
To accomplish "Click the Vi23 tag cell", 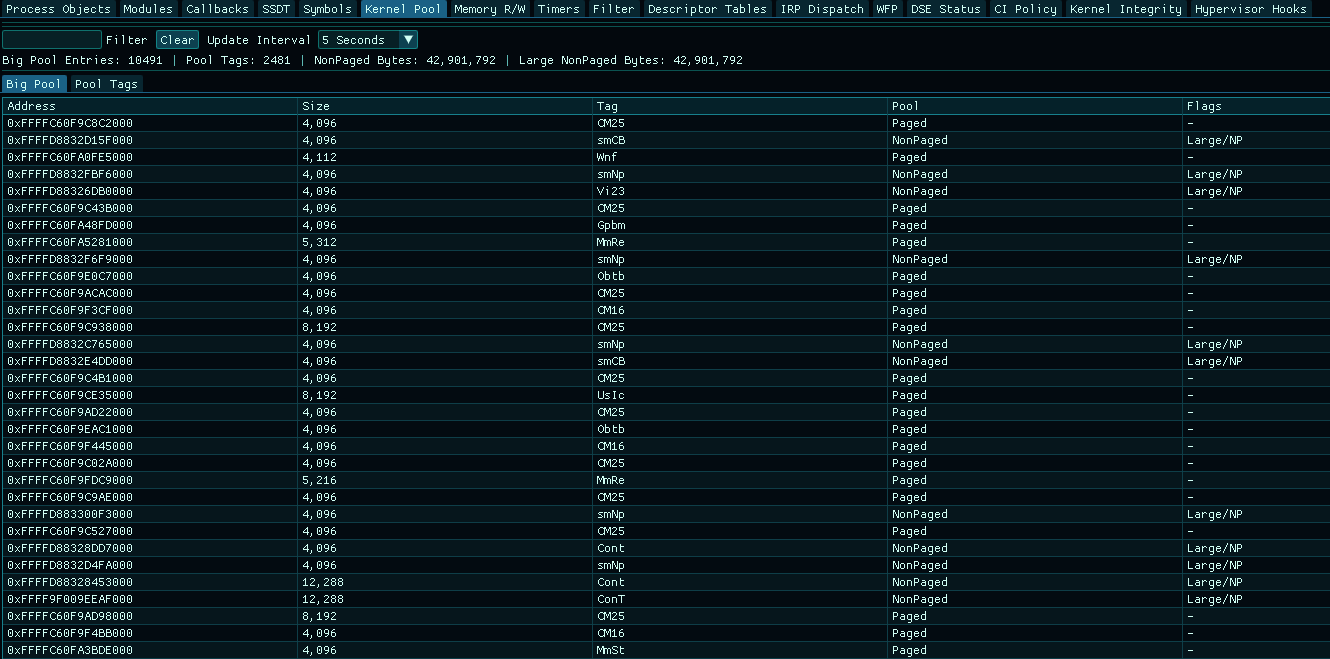I will click(x=740, y=191).
